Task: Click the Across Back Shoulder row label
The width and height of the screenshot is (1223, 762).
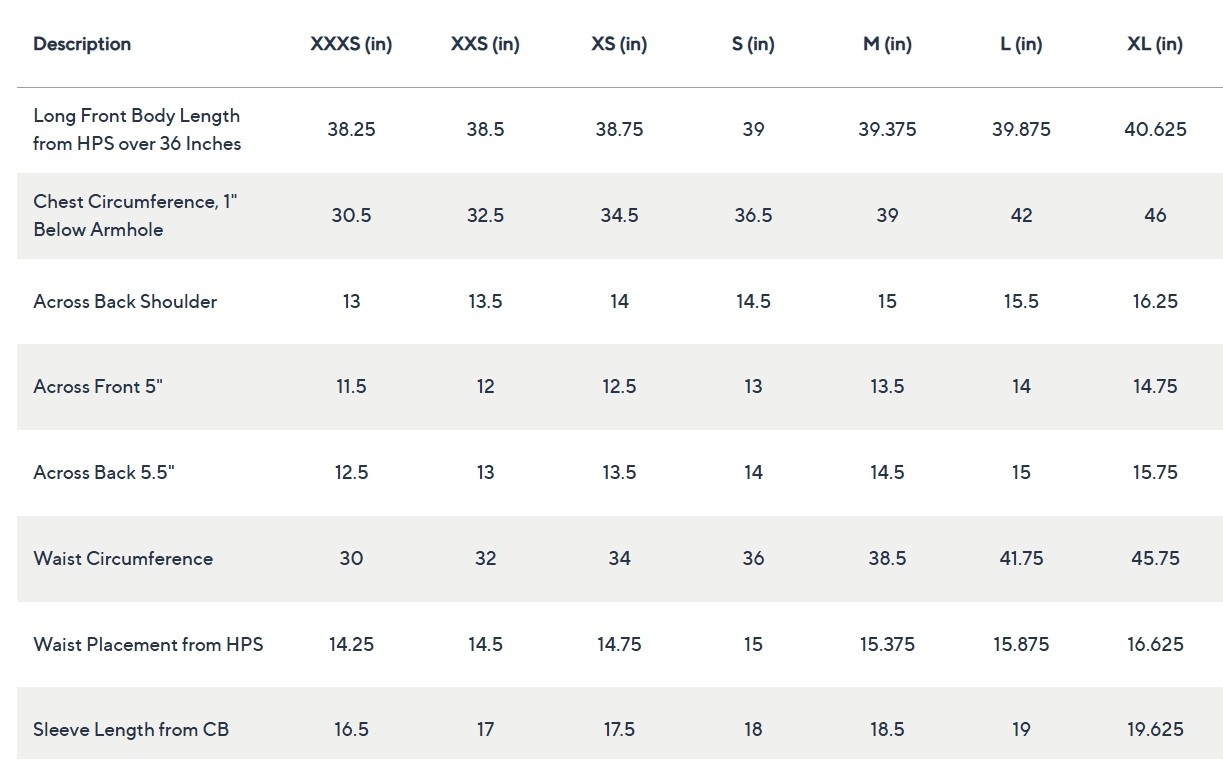Action: (x=125, y=302)
